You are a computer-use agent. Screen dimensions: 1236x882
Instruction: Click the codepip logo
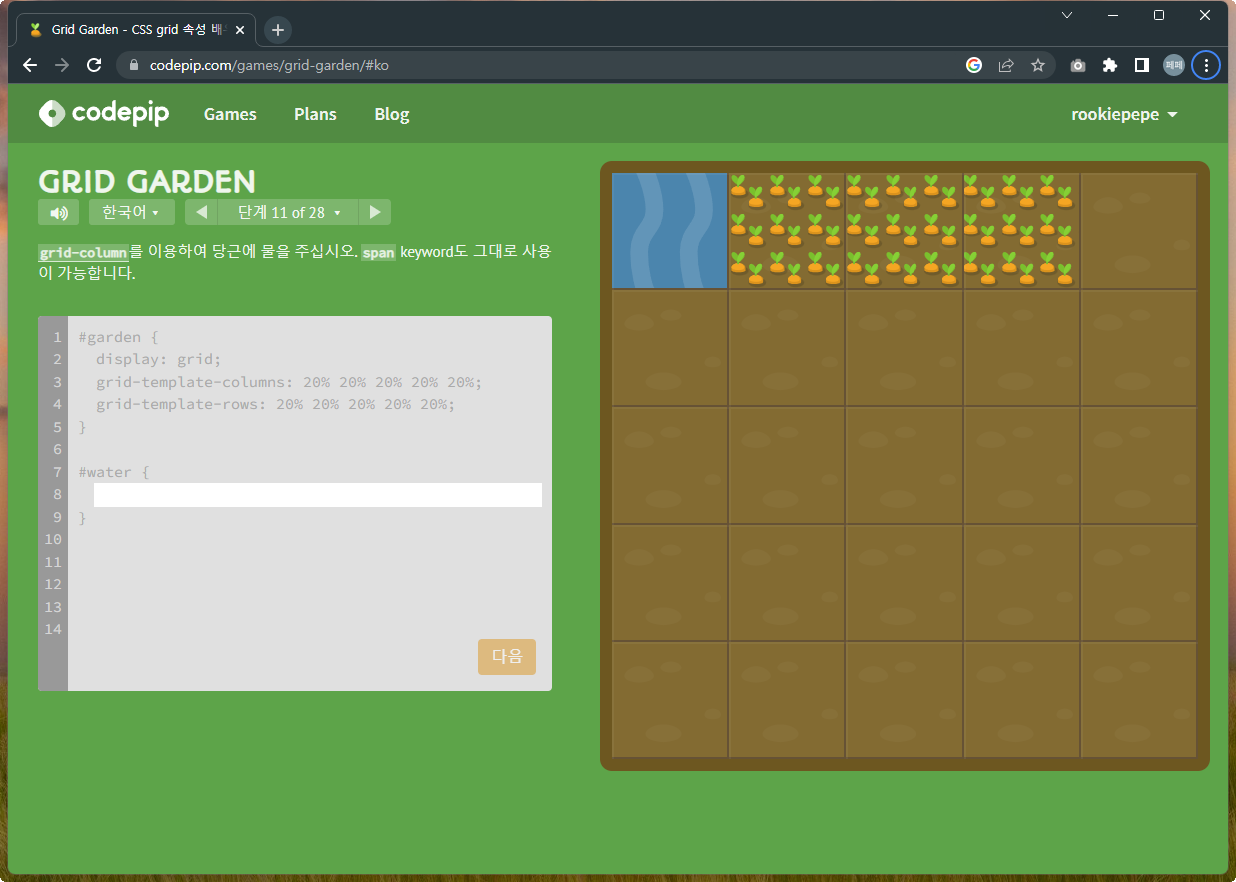pyautogui.click(x=104, y=113)
